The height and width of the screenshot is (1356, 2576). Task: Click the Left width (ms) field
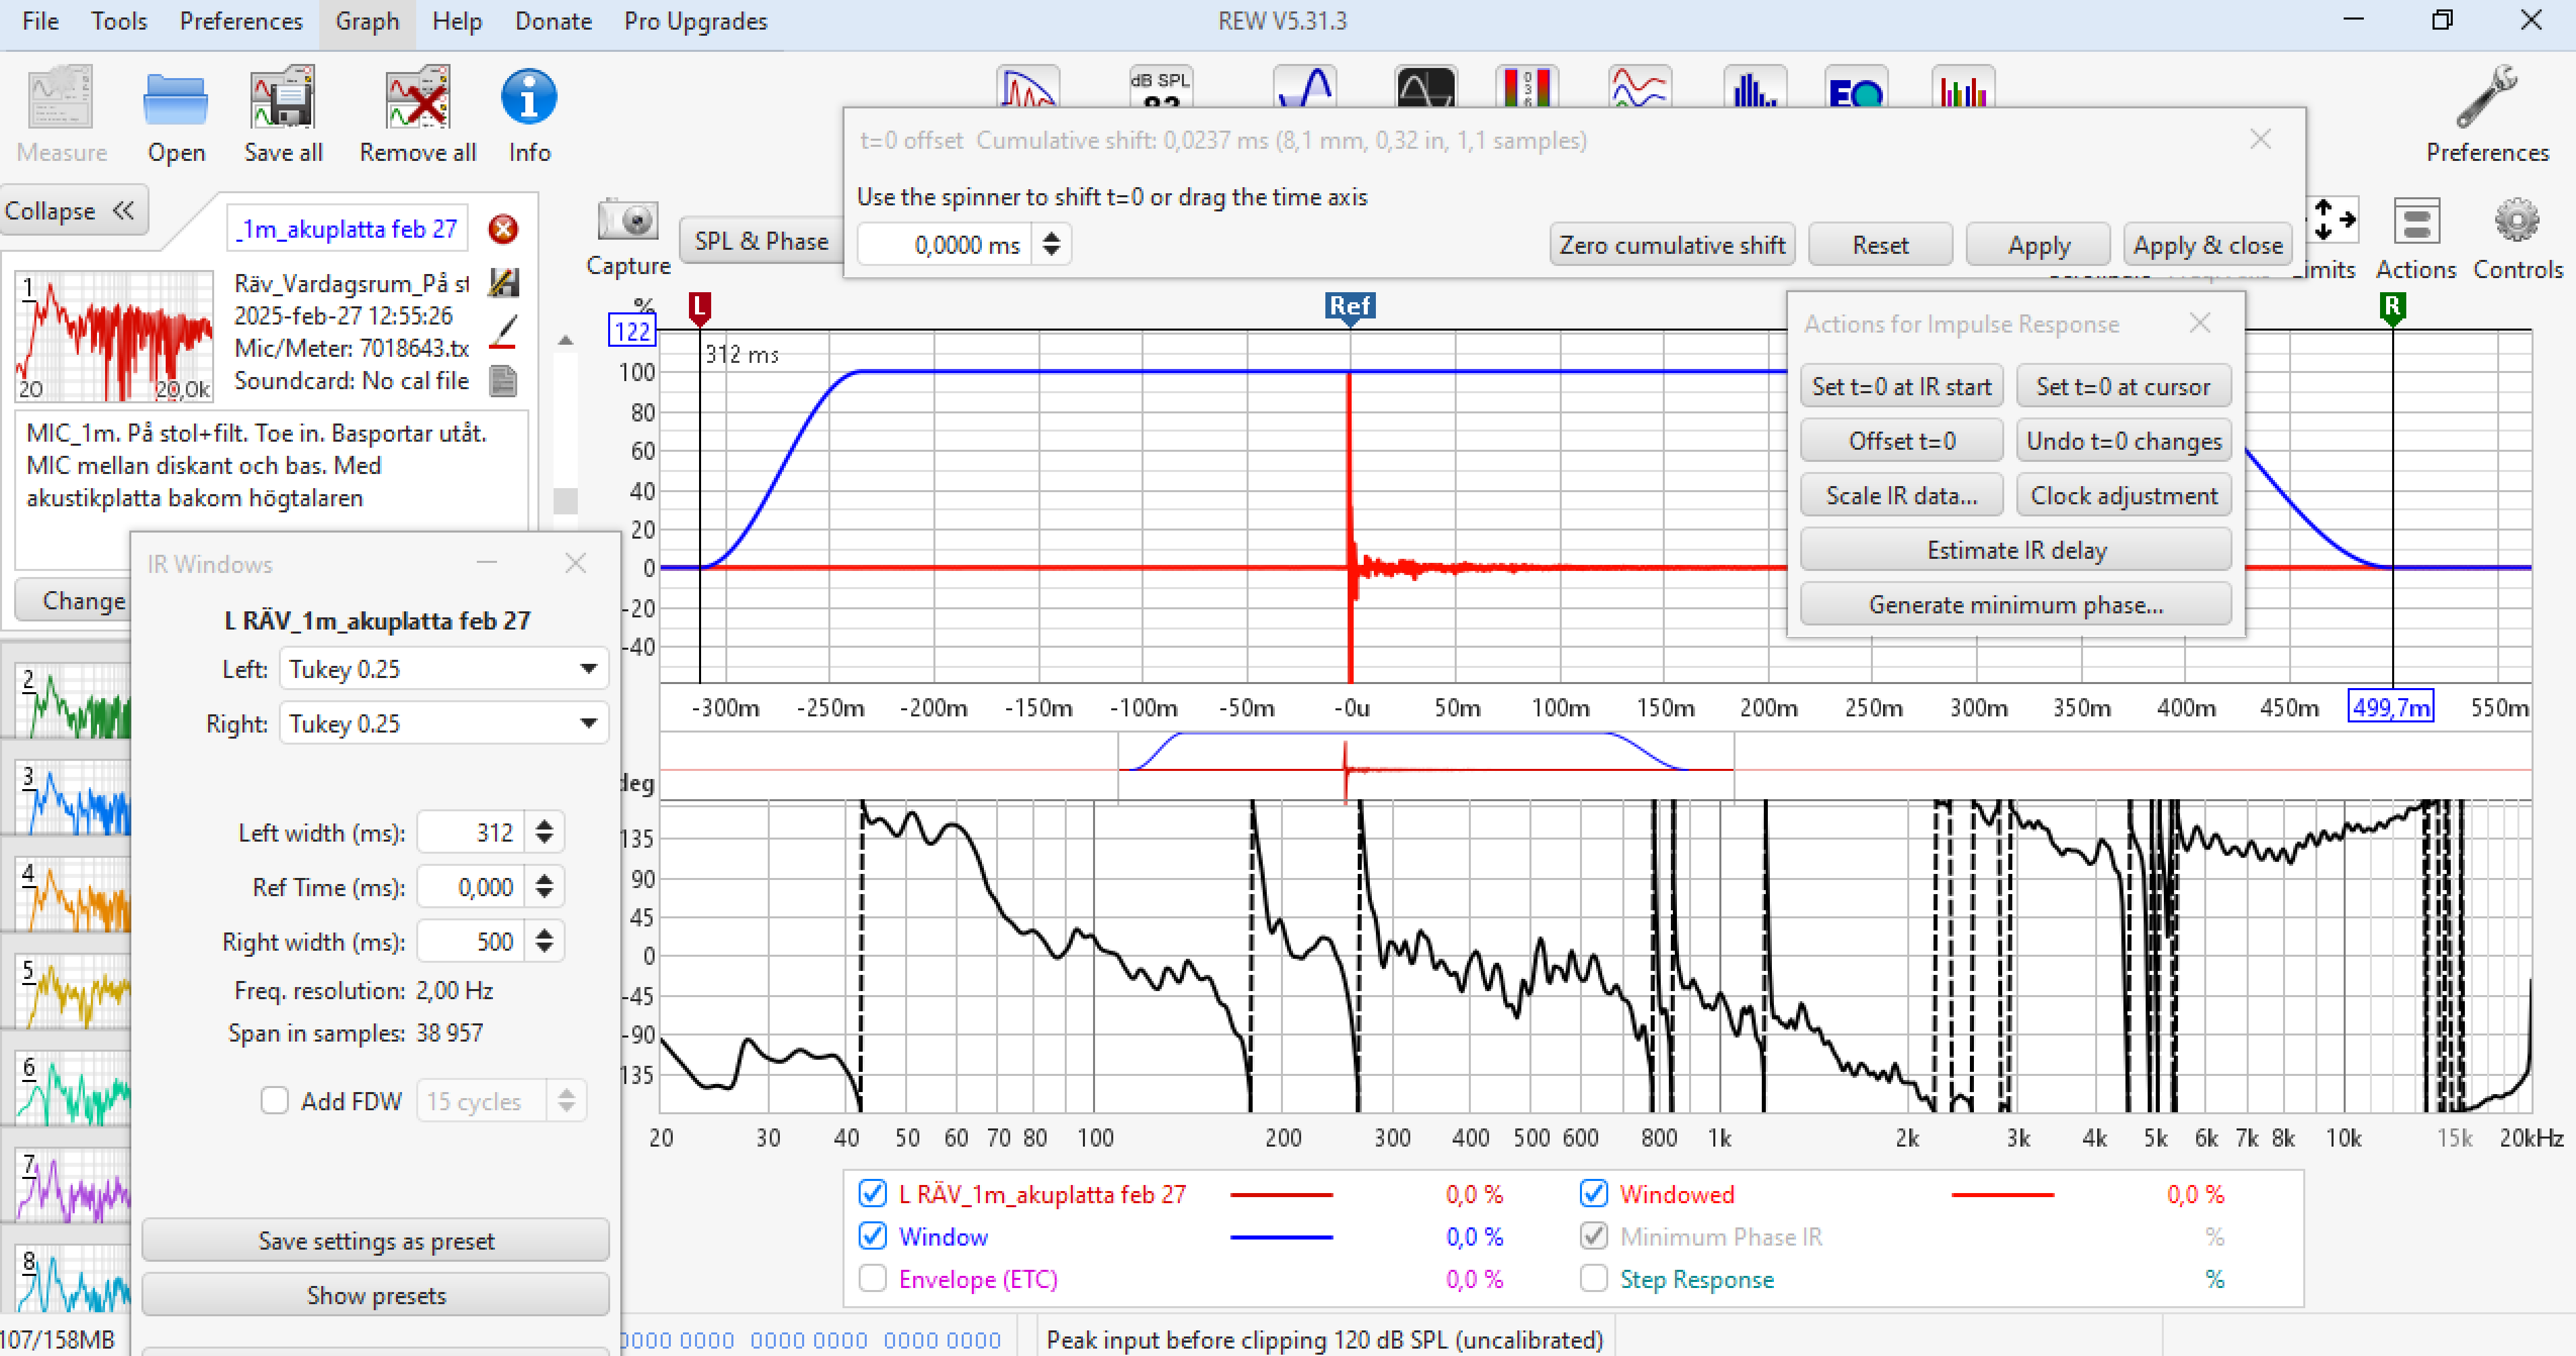click(x=471, y=831)
